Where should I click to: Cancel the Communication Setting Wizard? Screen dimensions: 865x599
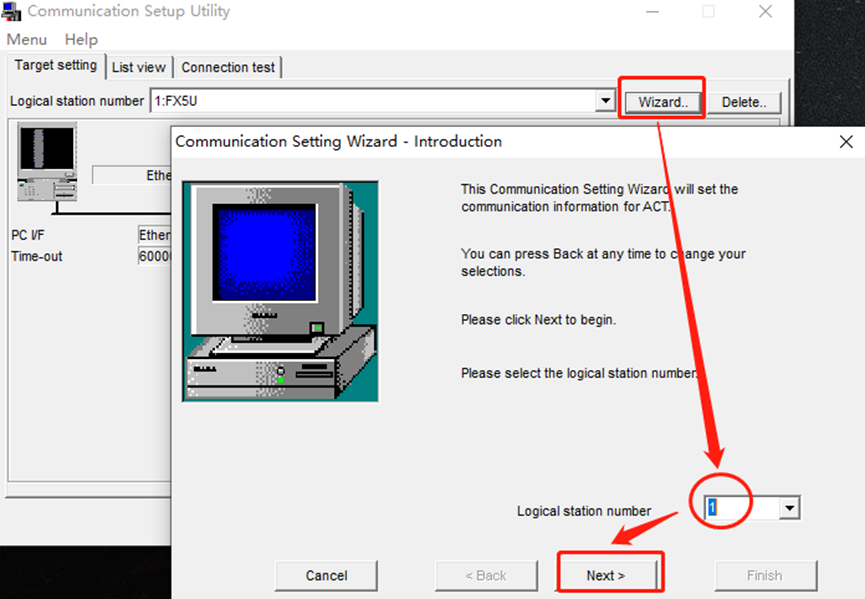coord(326,576)
